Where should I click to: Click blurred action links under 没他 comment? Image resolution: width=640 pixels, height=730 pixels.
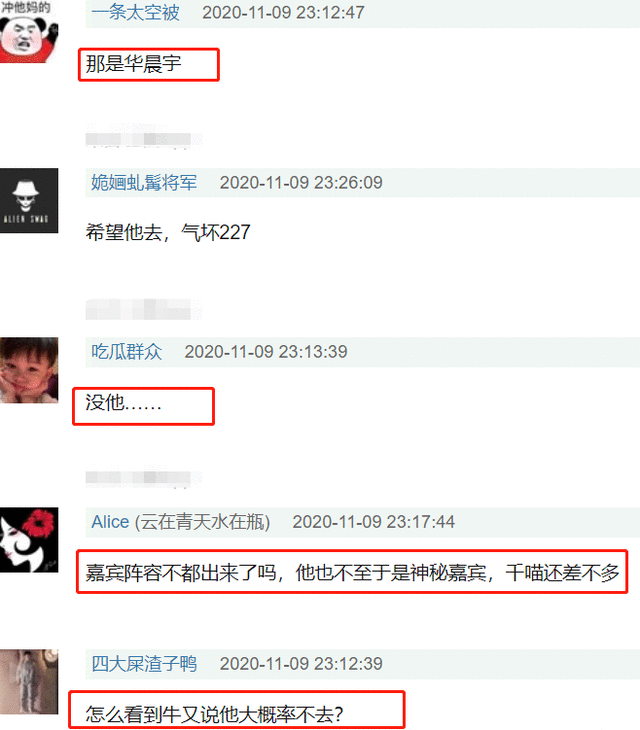click(143, 478)
